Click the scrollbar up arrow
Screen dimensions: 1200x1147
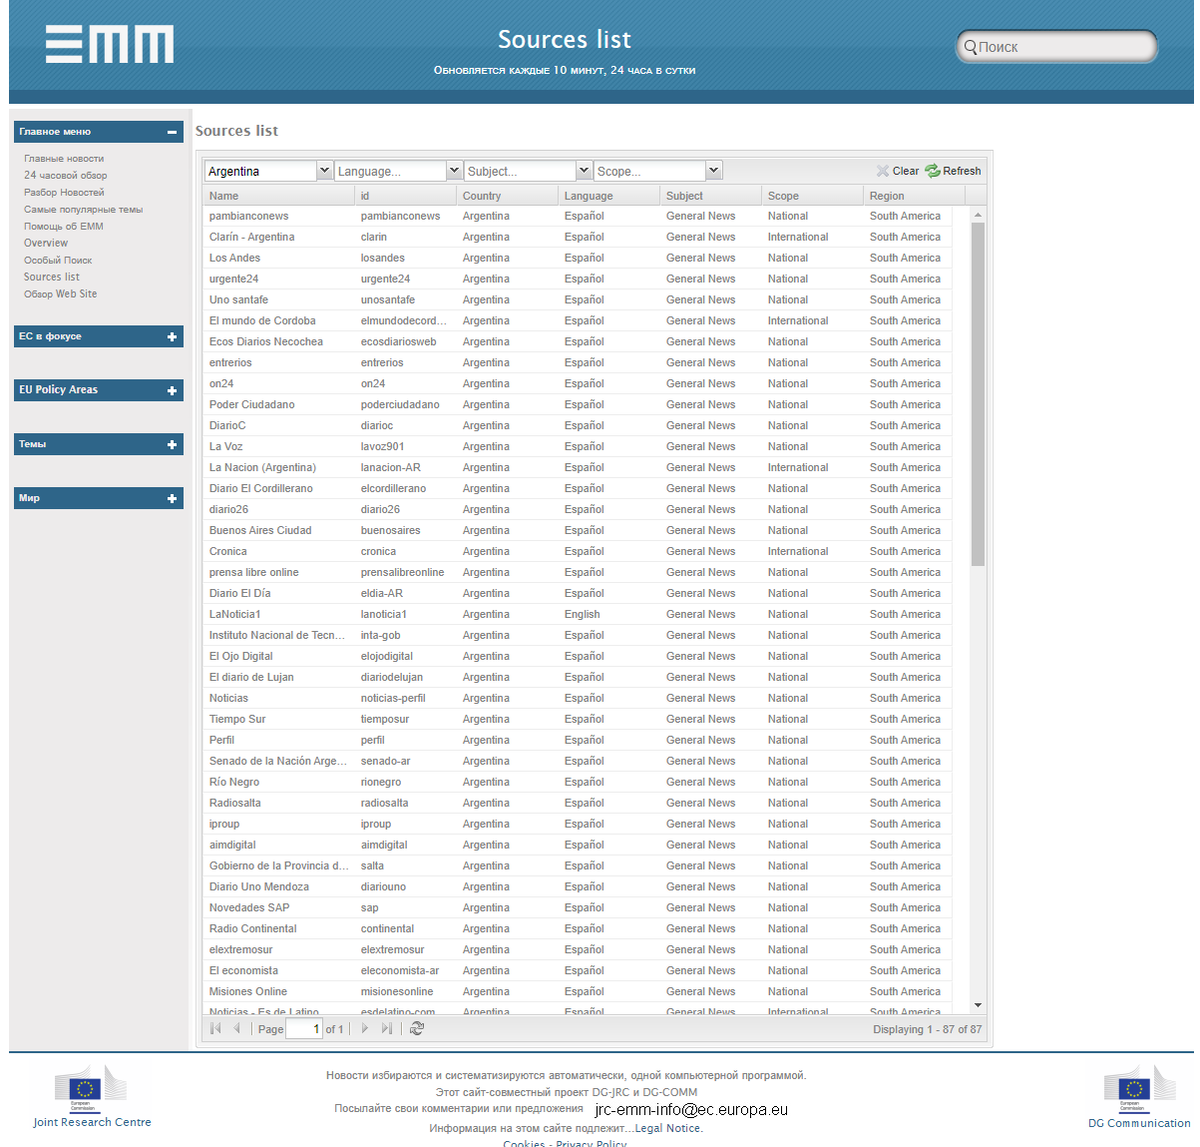tap(978, 215)
